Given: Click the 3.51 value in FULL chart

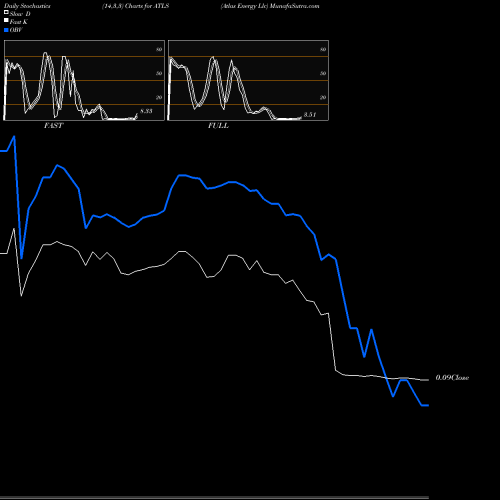Looking at the screenshot, I should tap(310, 115).
